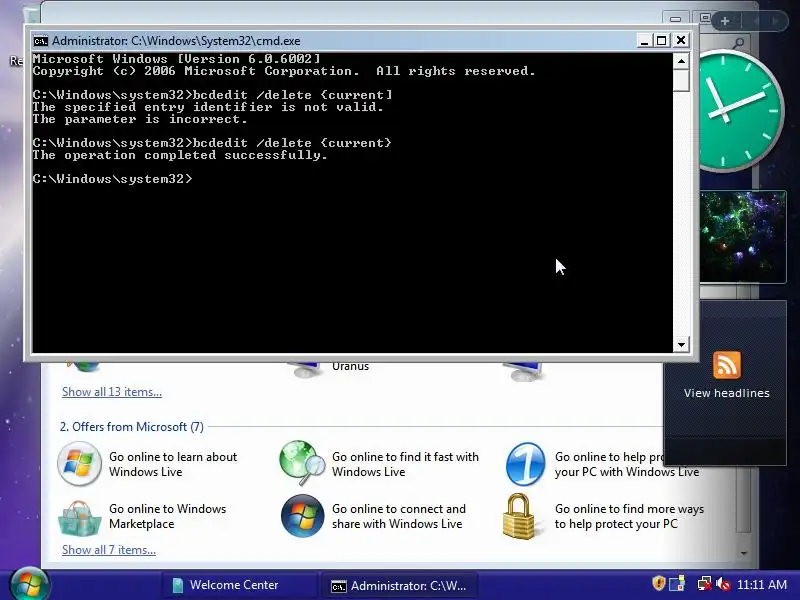Image resolution: width=800 pixels, height=600 pixels.
Task: Click sidebar previous gadgets page arrow
Action: [756, 21]
